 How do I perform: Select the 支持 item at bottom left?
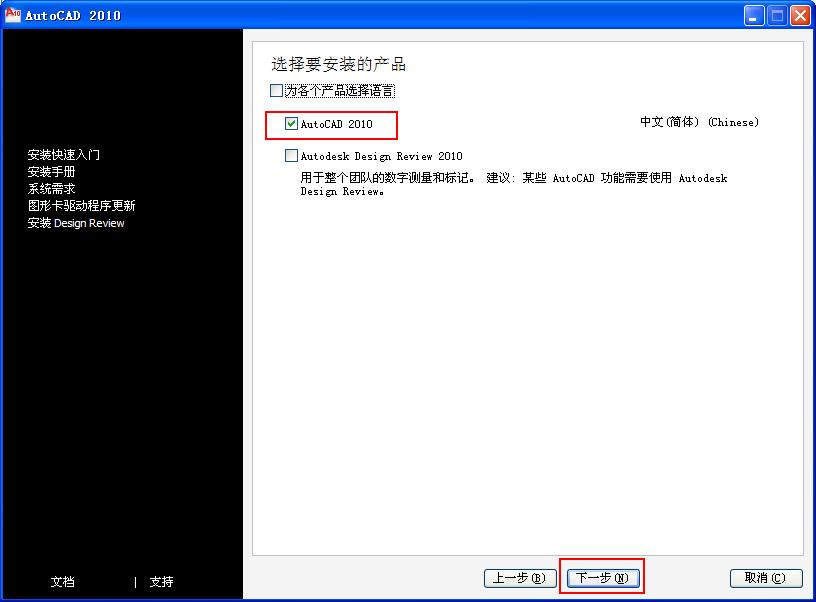point(161,582)
